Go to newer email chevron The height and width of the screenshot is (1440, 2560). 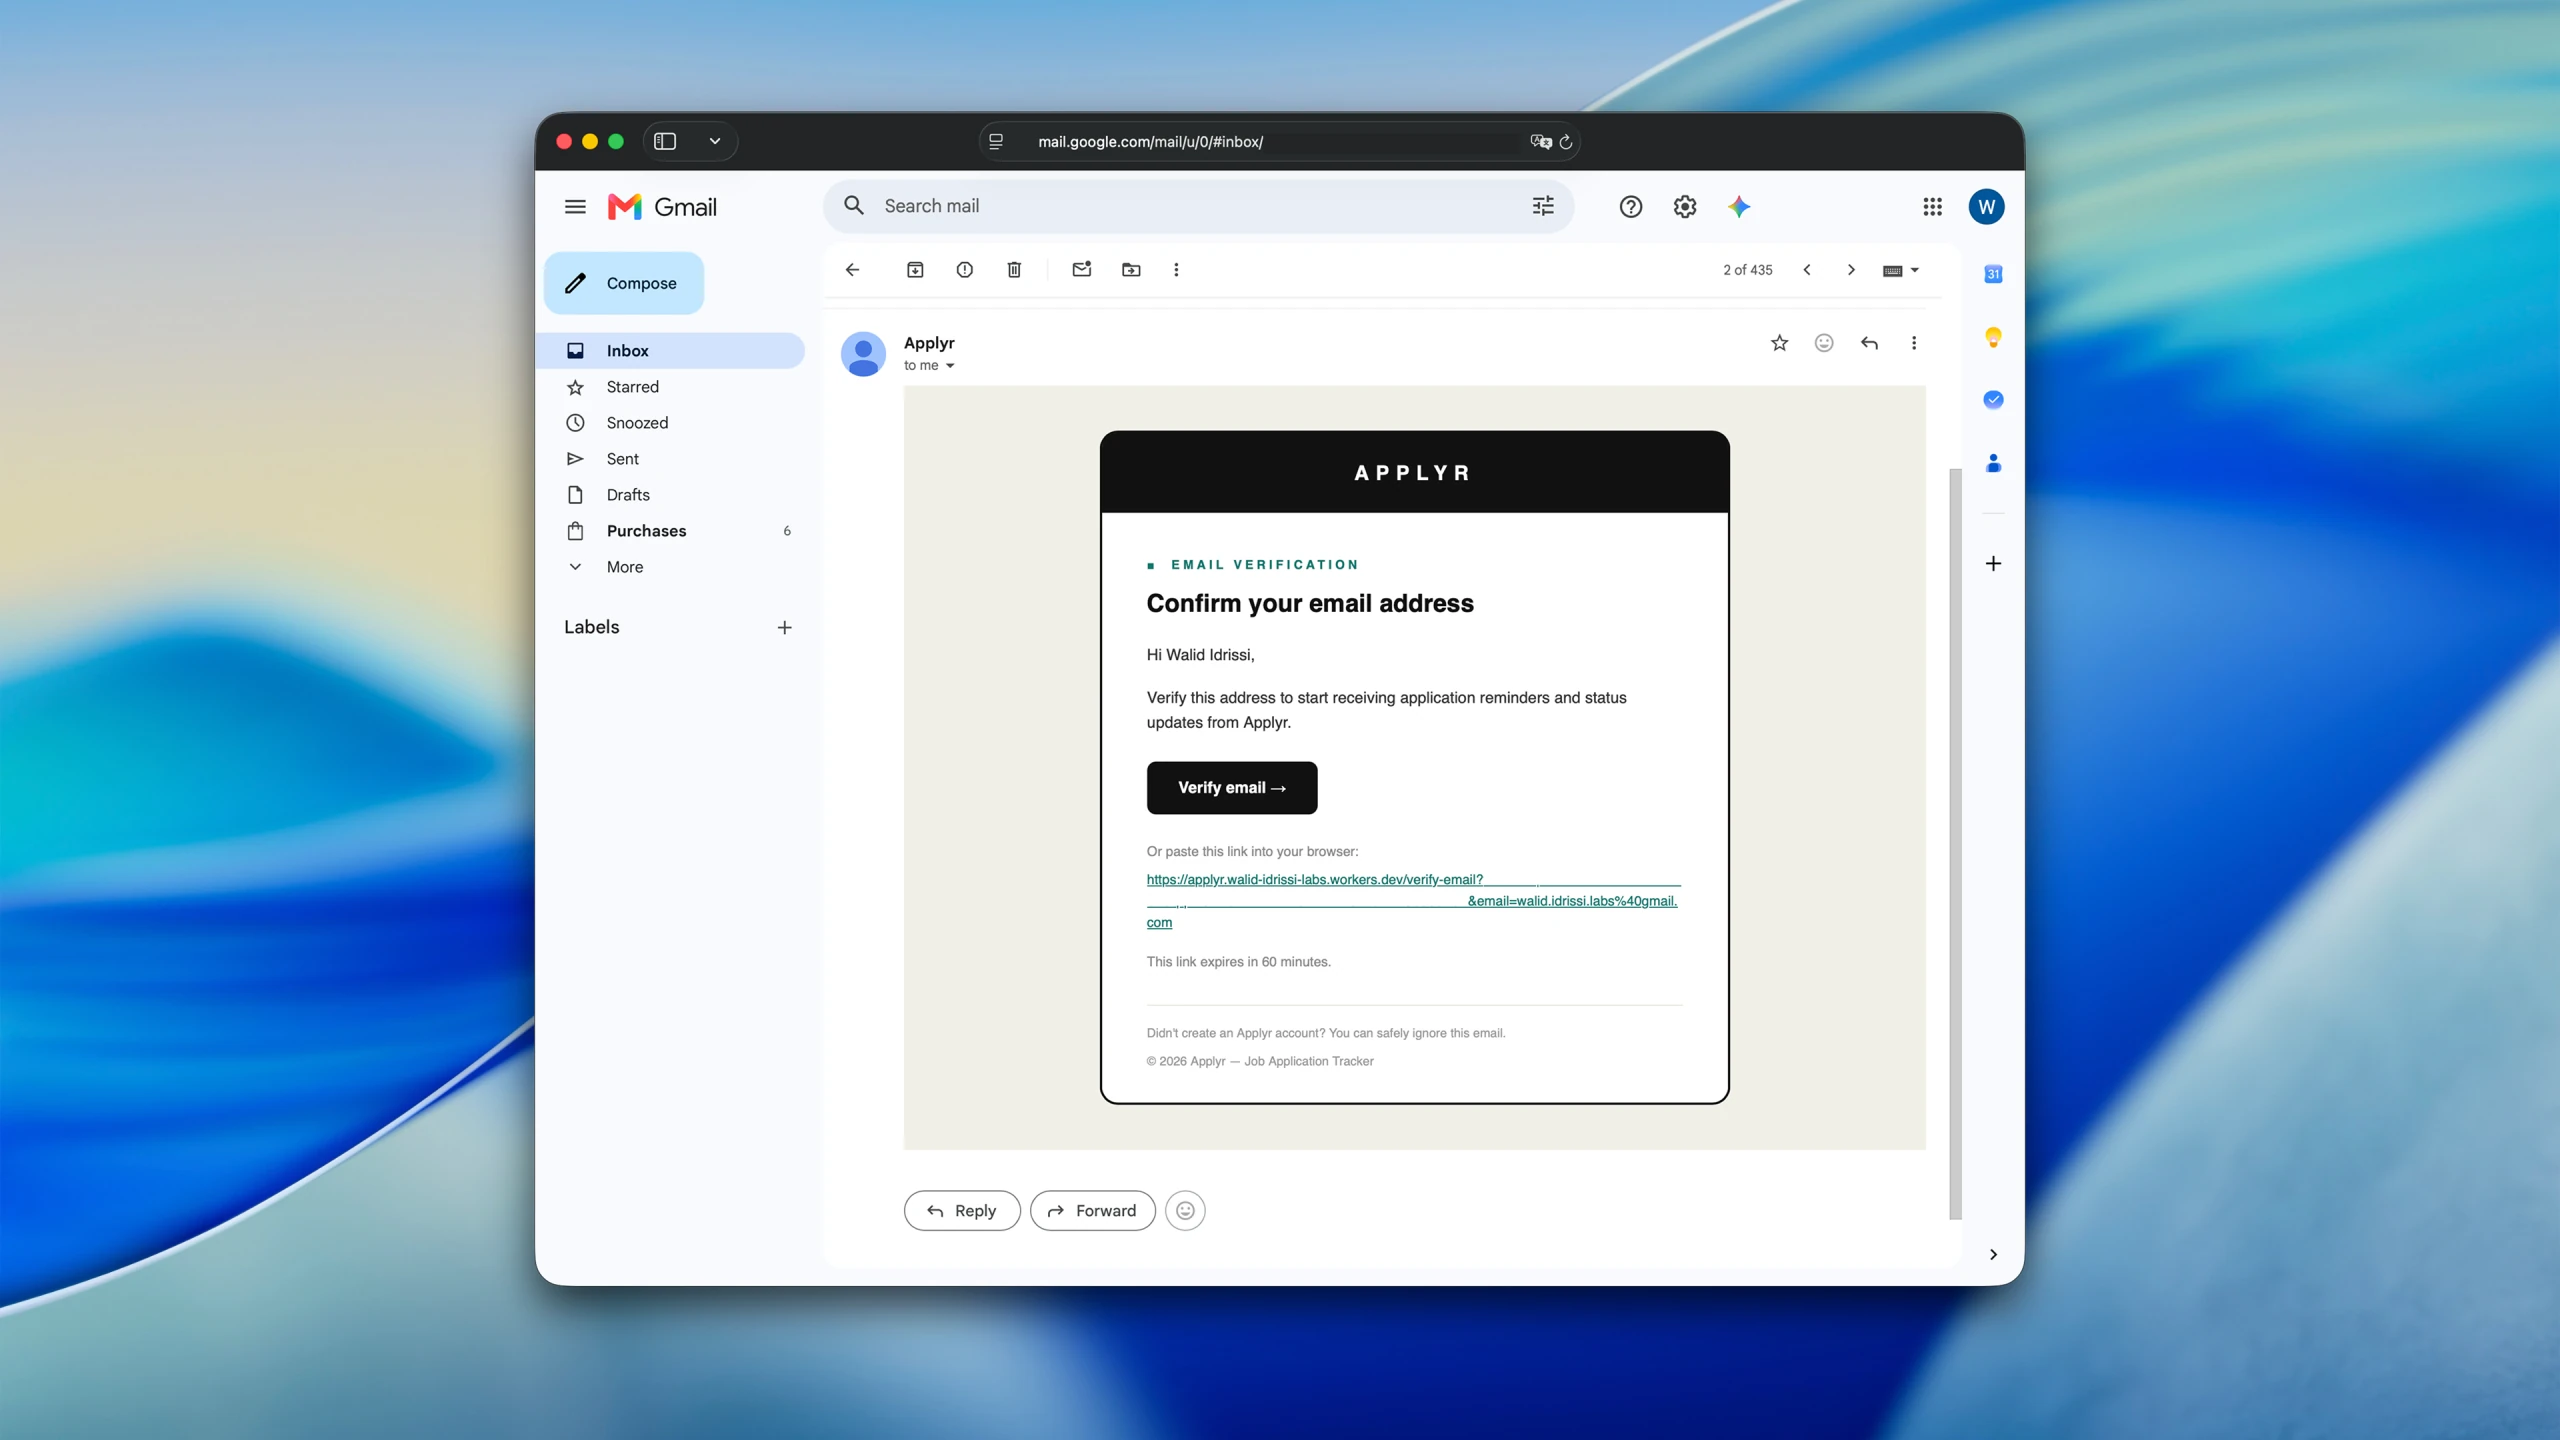point(1807,270)
